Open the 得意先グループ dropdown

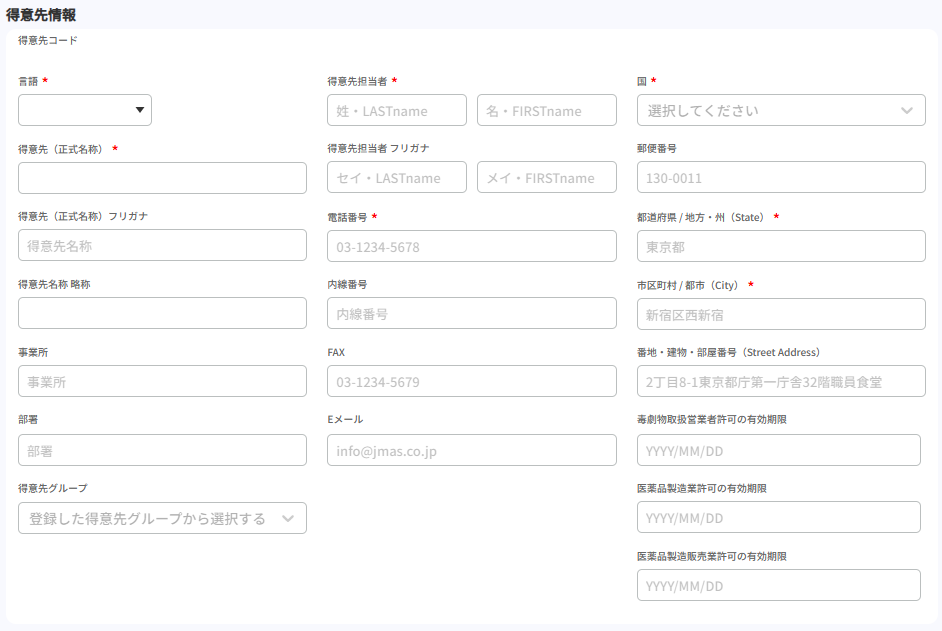coord(162,518)
